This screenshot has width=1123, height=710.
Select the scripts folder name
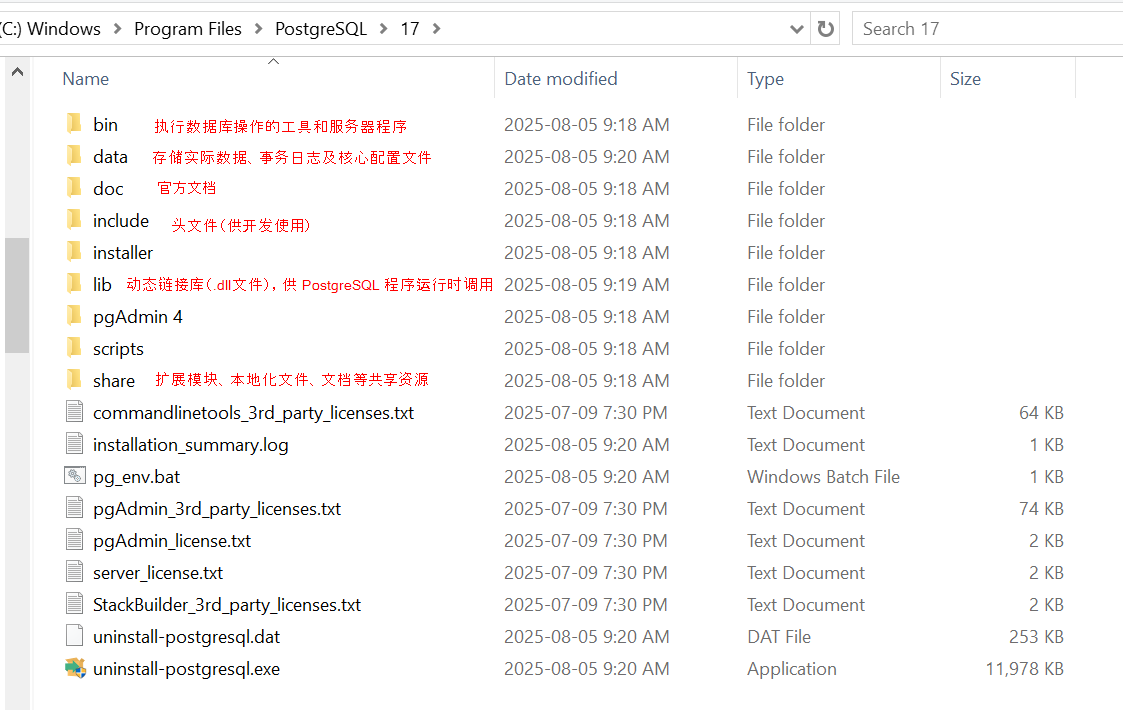118,349
